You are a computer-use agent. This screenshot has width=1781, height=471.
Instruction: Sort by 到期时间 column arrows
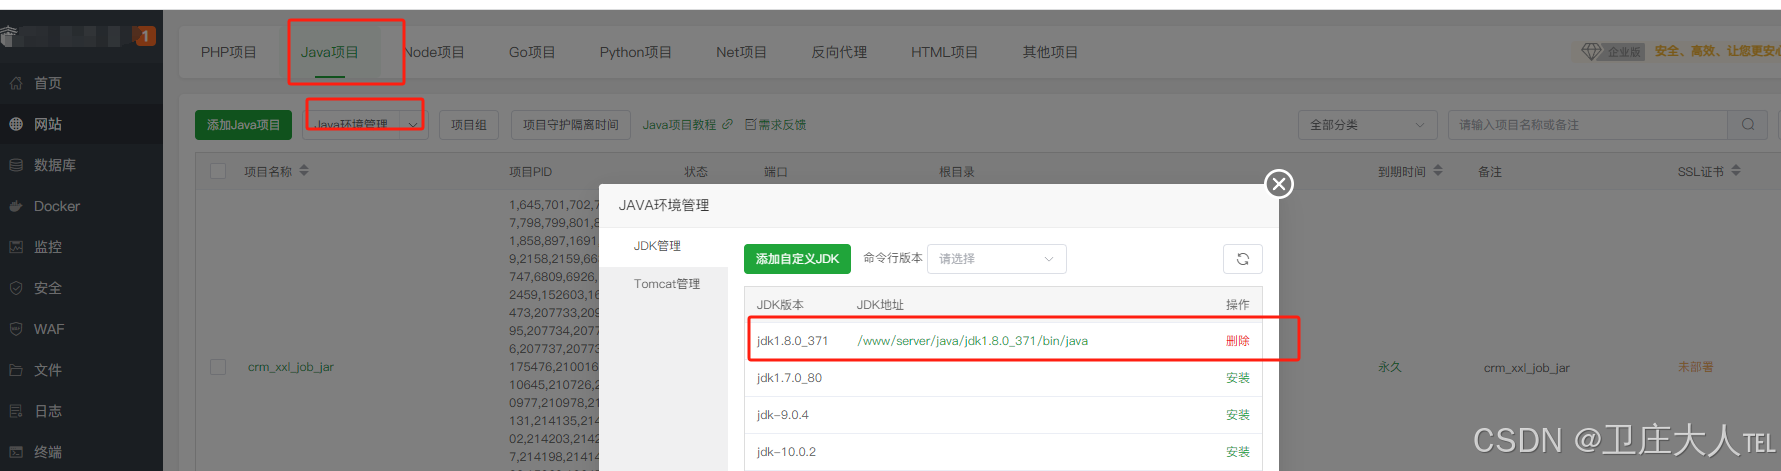(1438, 171)
